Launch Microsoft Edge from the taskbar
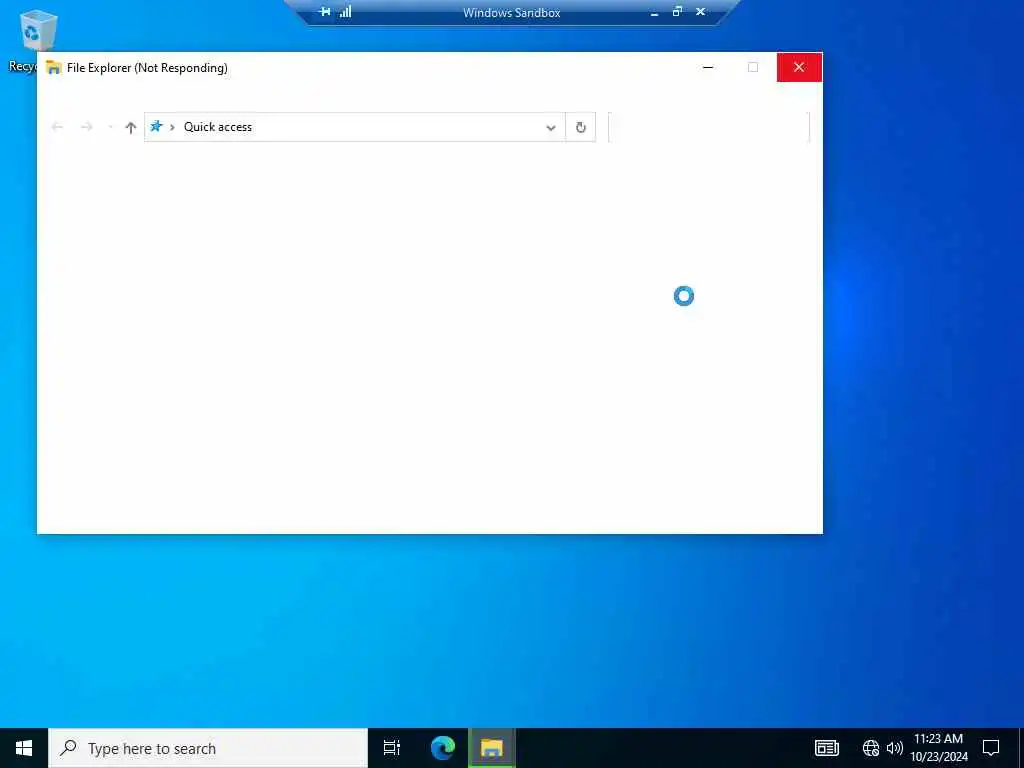 (443, 748)
